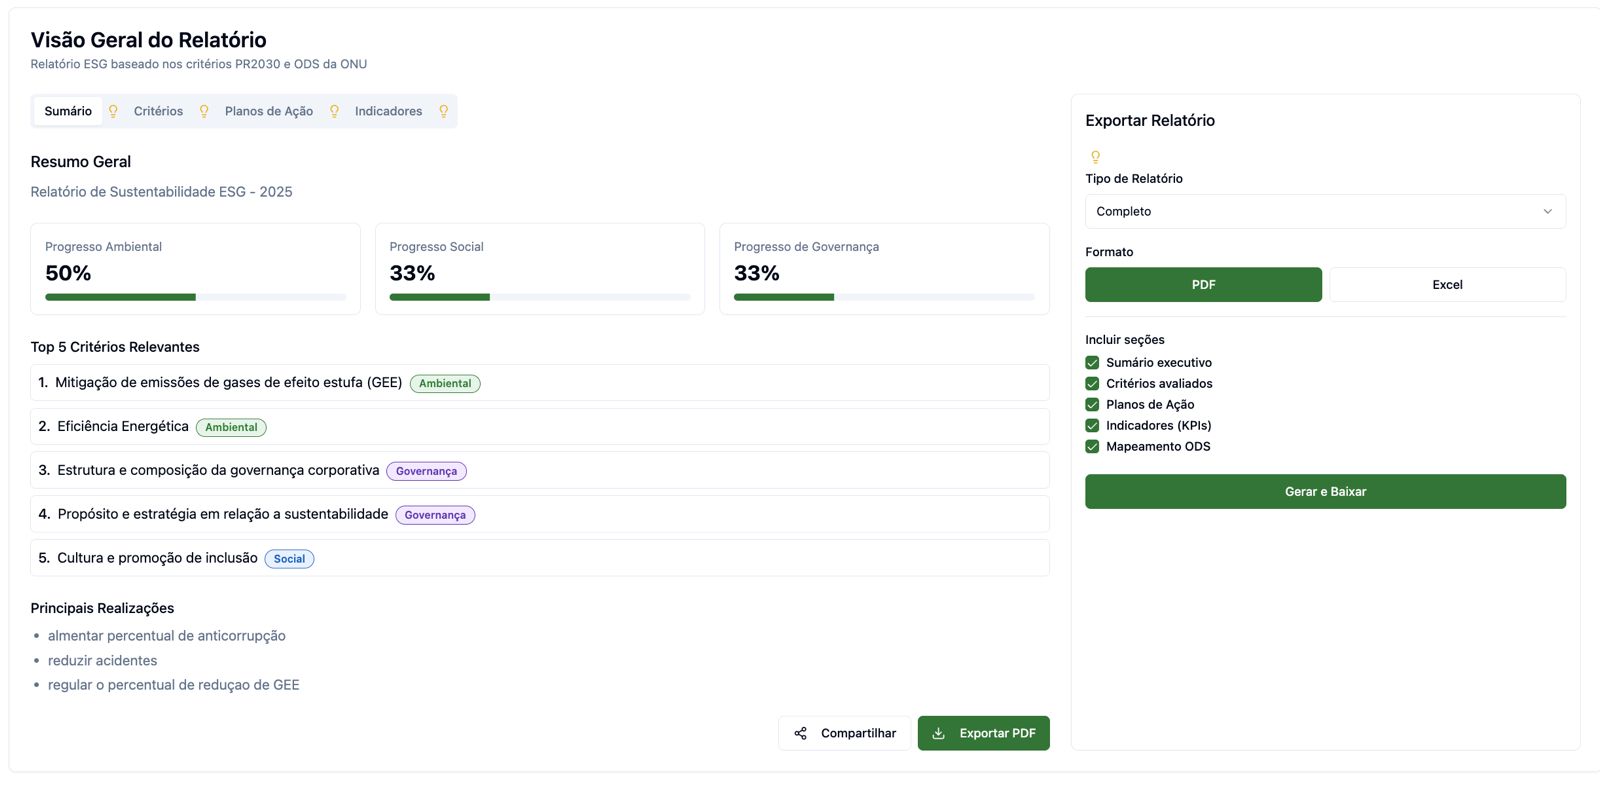The image size is (1600, 807).
Task: Uncheck the Sumário executivo checkbox
Action: tap(1092, 363)
